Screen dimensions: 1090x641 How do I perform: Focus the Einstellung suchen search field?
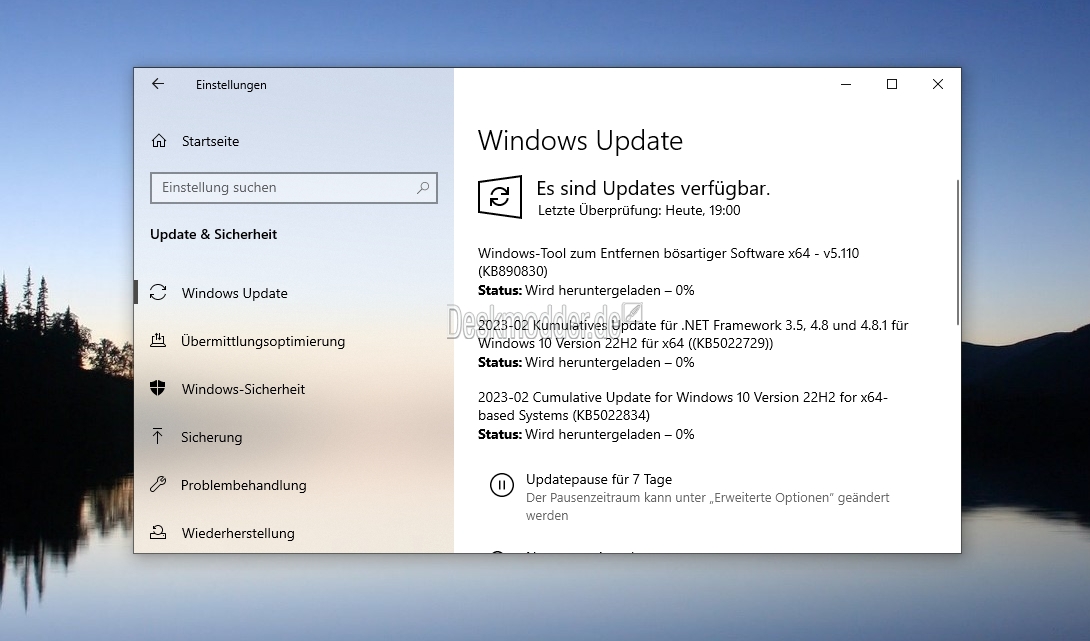(x=293, y=188)
